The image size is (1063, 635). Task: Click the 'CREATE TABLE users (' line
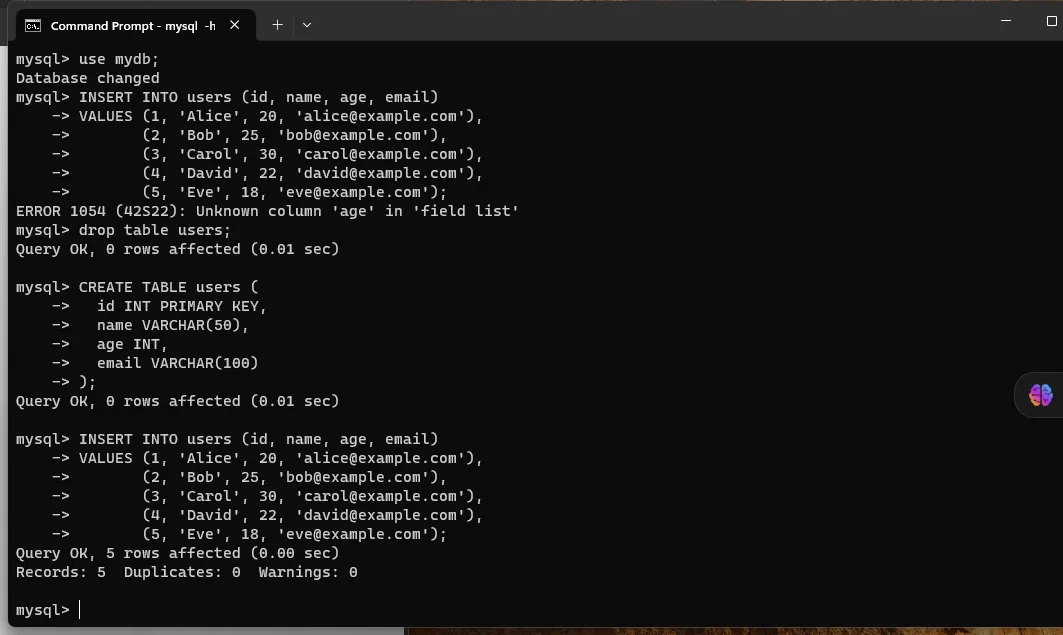point(137,287)
